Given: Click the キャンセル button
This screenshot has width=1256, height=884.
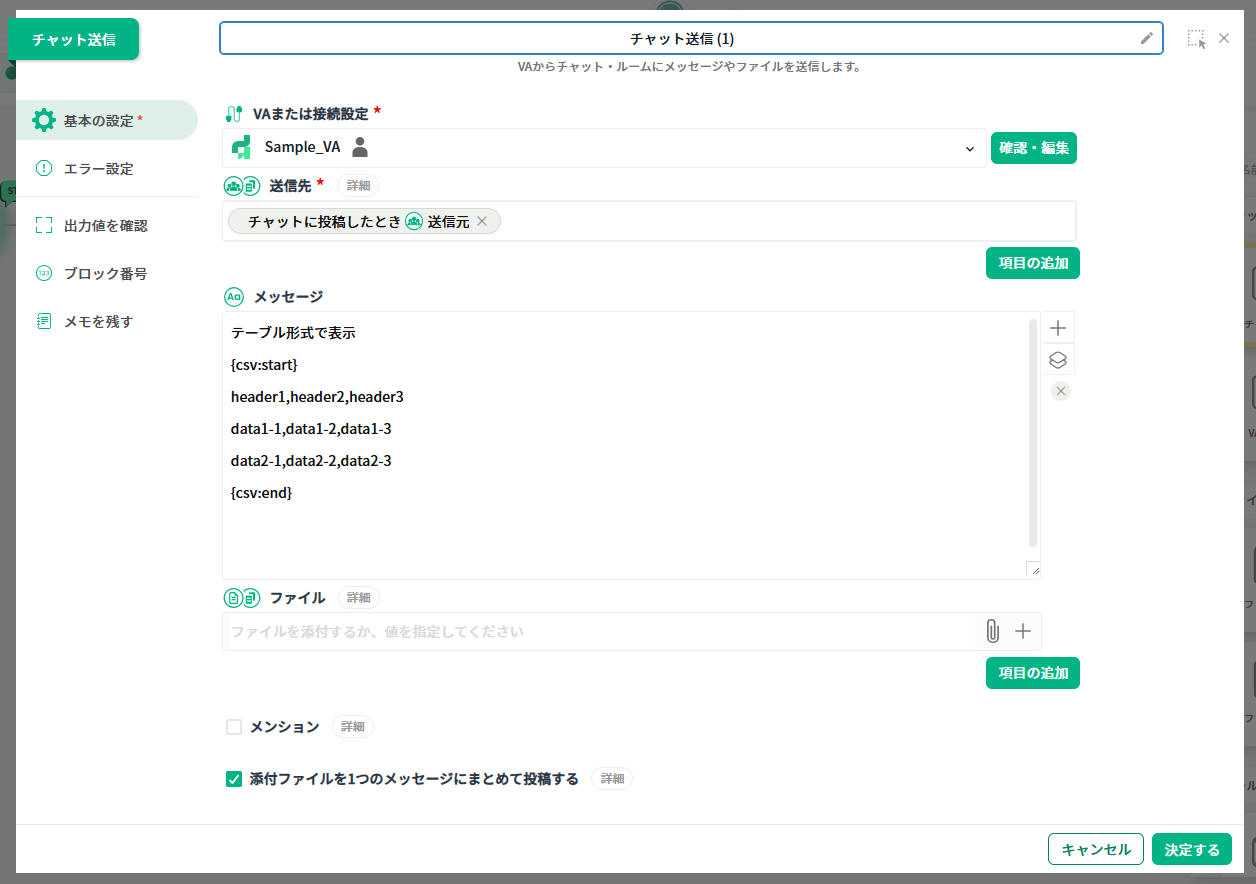Looking at the screenshot, I should (1095, 849).
